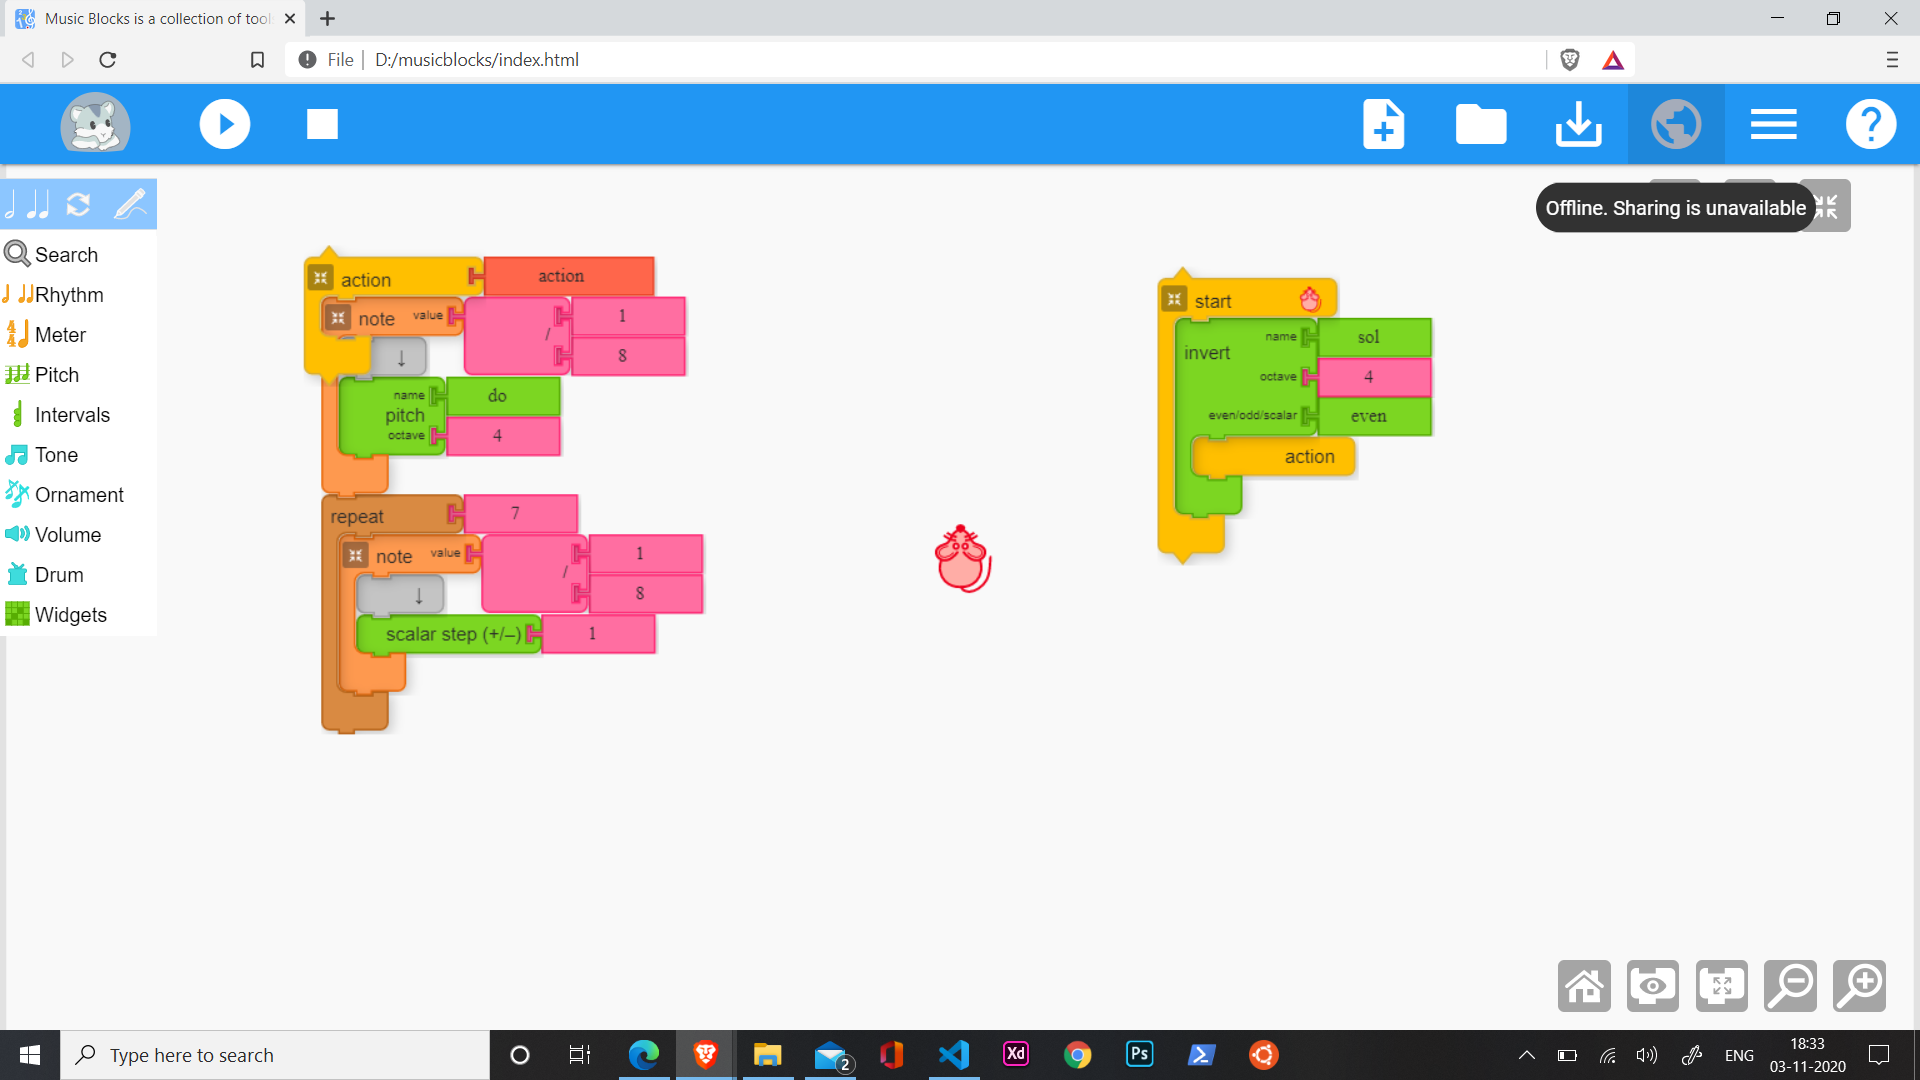Select the Widgets palette

click(70, 615)
